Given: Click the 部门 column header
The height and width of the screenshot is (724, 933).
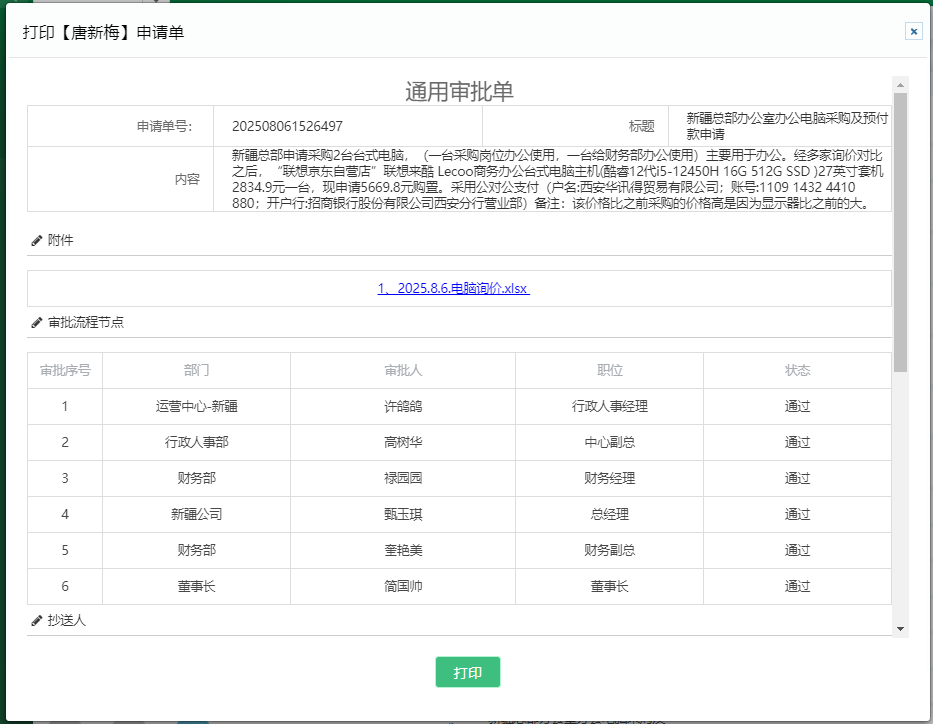Looking at the screenshot, I should 196,370.
